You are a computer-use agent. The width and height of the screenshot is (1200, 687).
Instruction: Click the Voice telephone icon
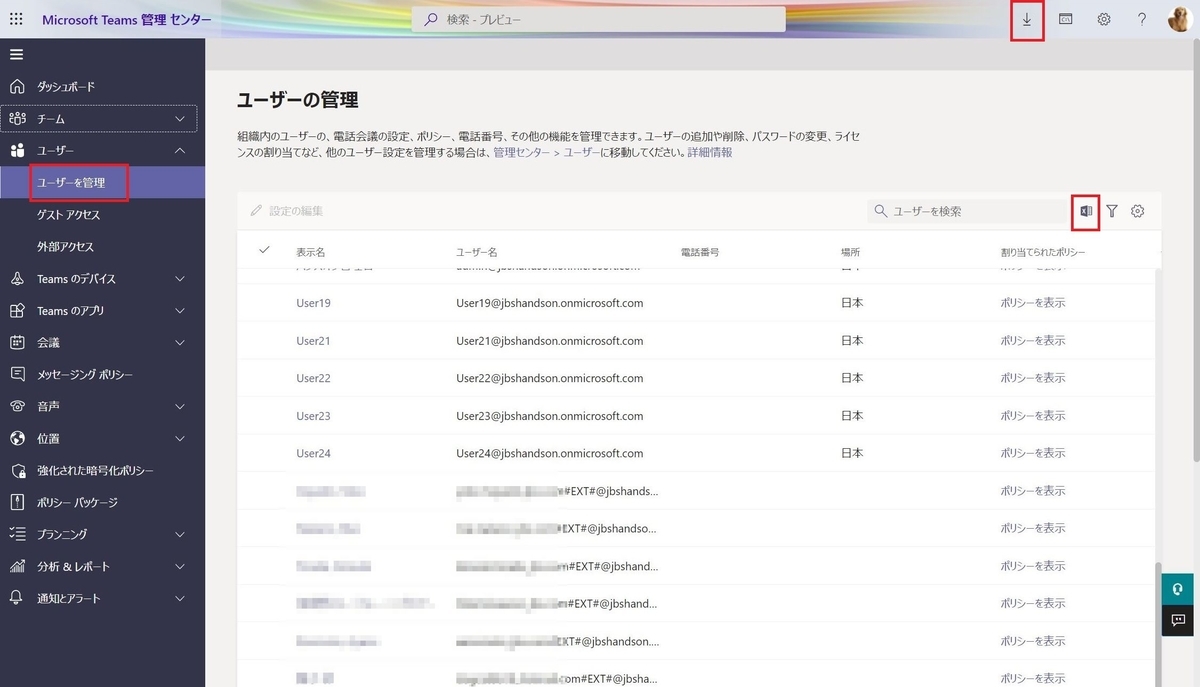point(17,406)
